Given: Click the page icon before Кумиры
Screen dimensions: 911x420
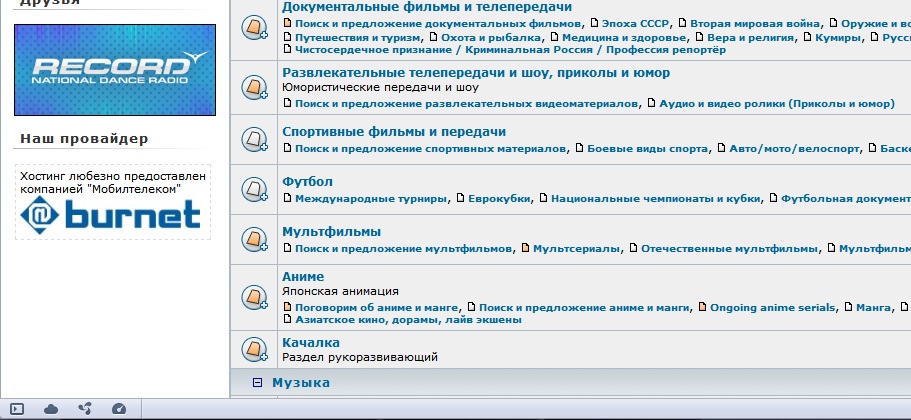Looking at the screenshot, I should coord(808,37).
